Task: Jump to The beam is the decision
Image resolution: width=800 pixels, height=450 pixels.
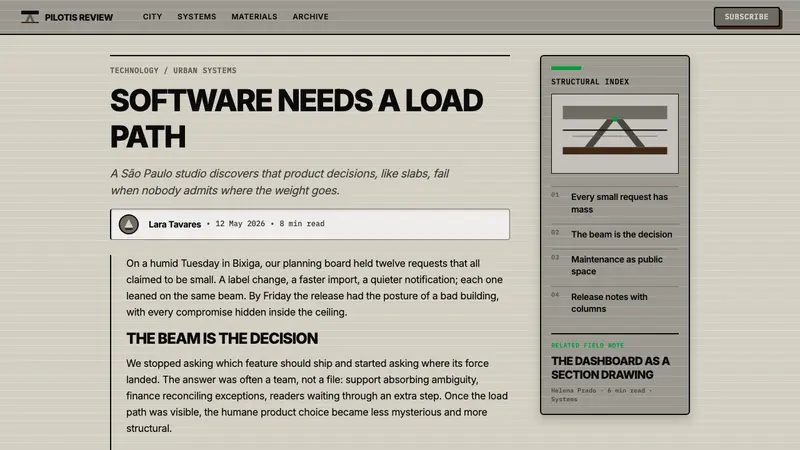Action: click(x=615, y=234)
